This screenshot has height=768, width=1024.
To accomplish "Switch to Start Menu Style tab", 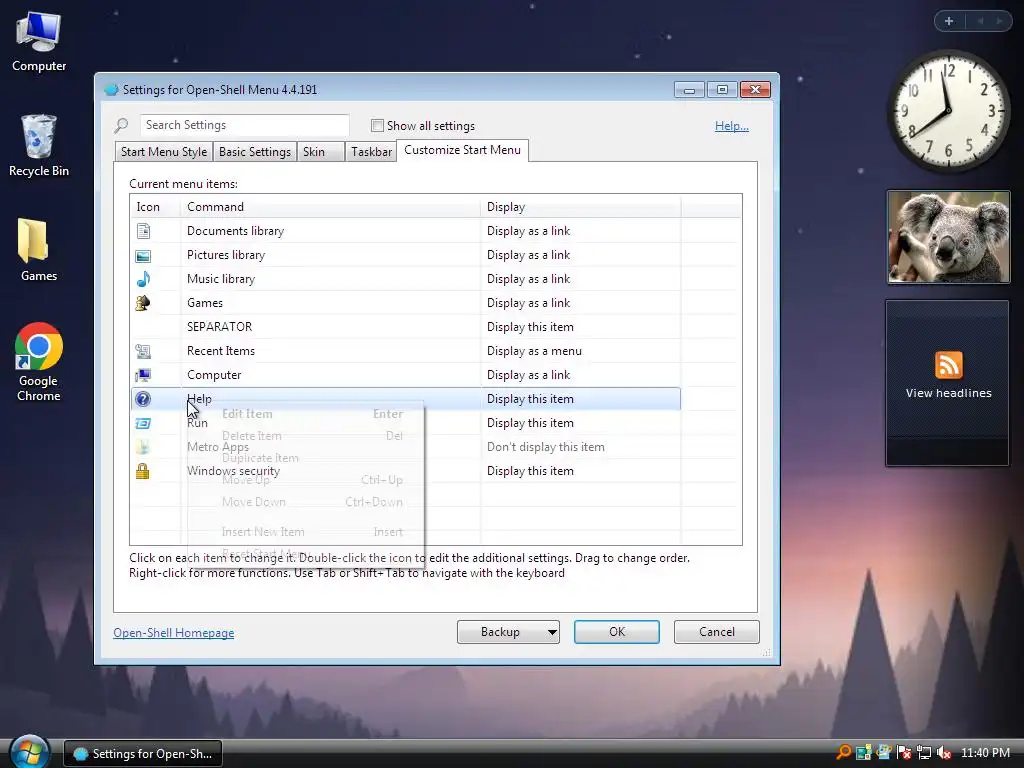I will [163, 152].
